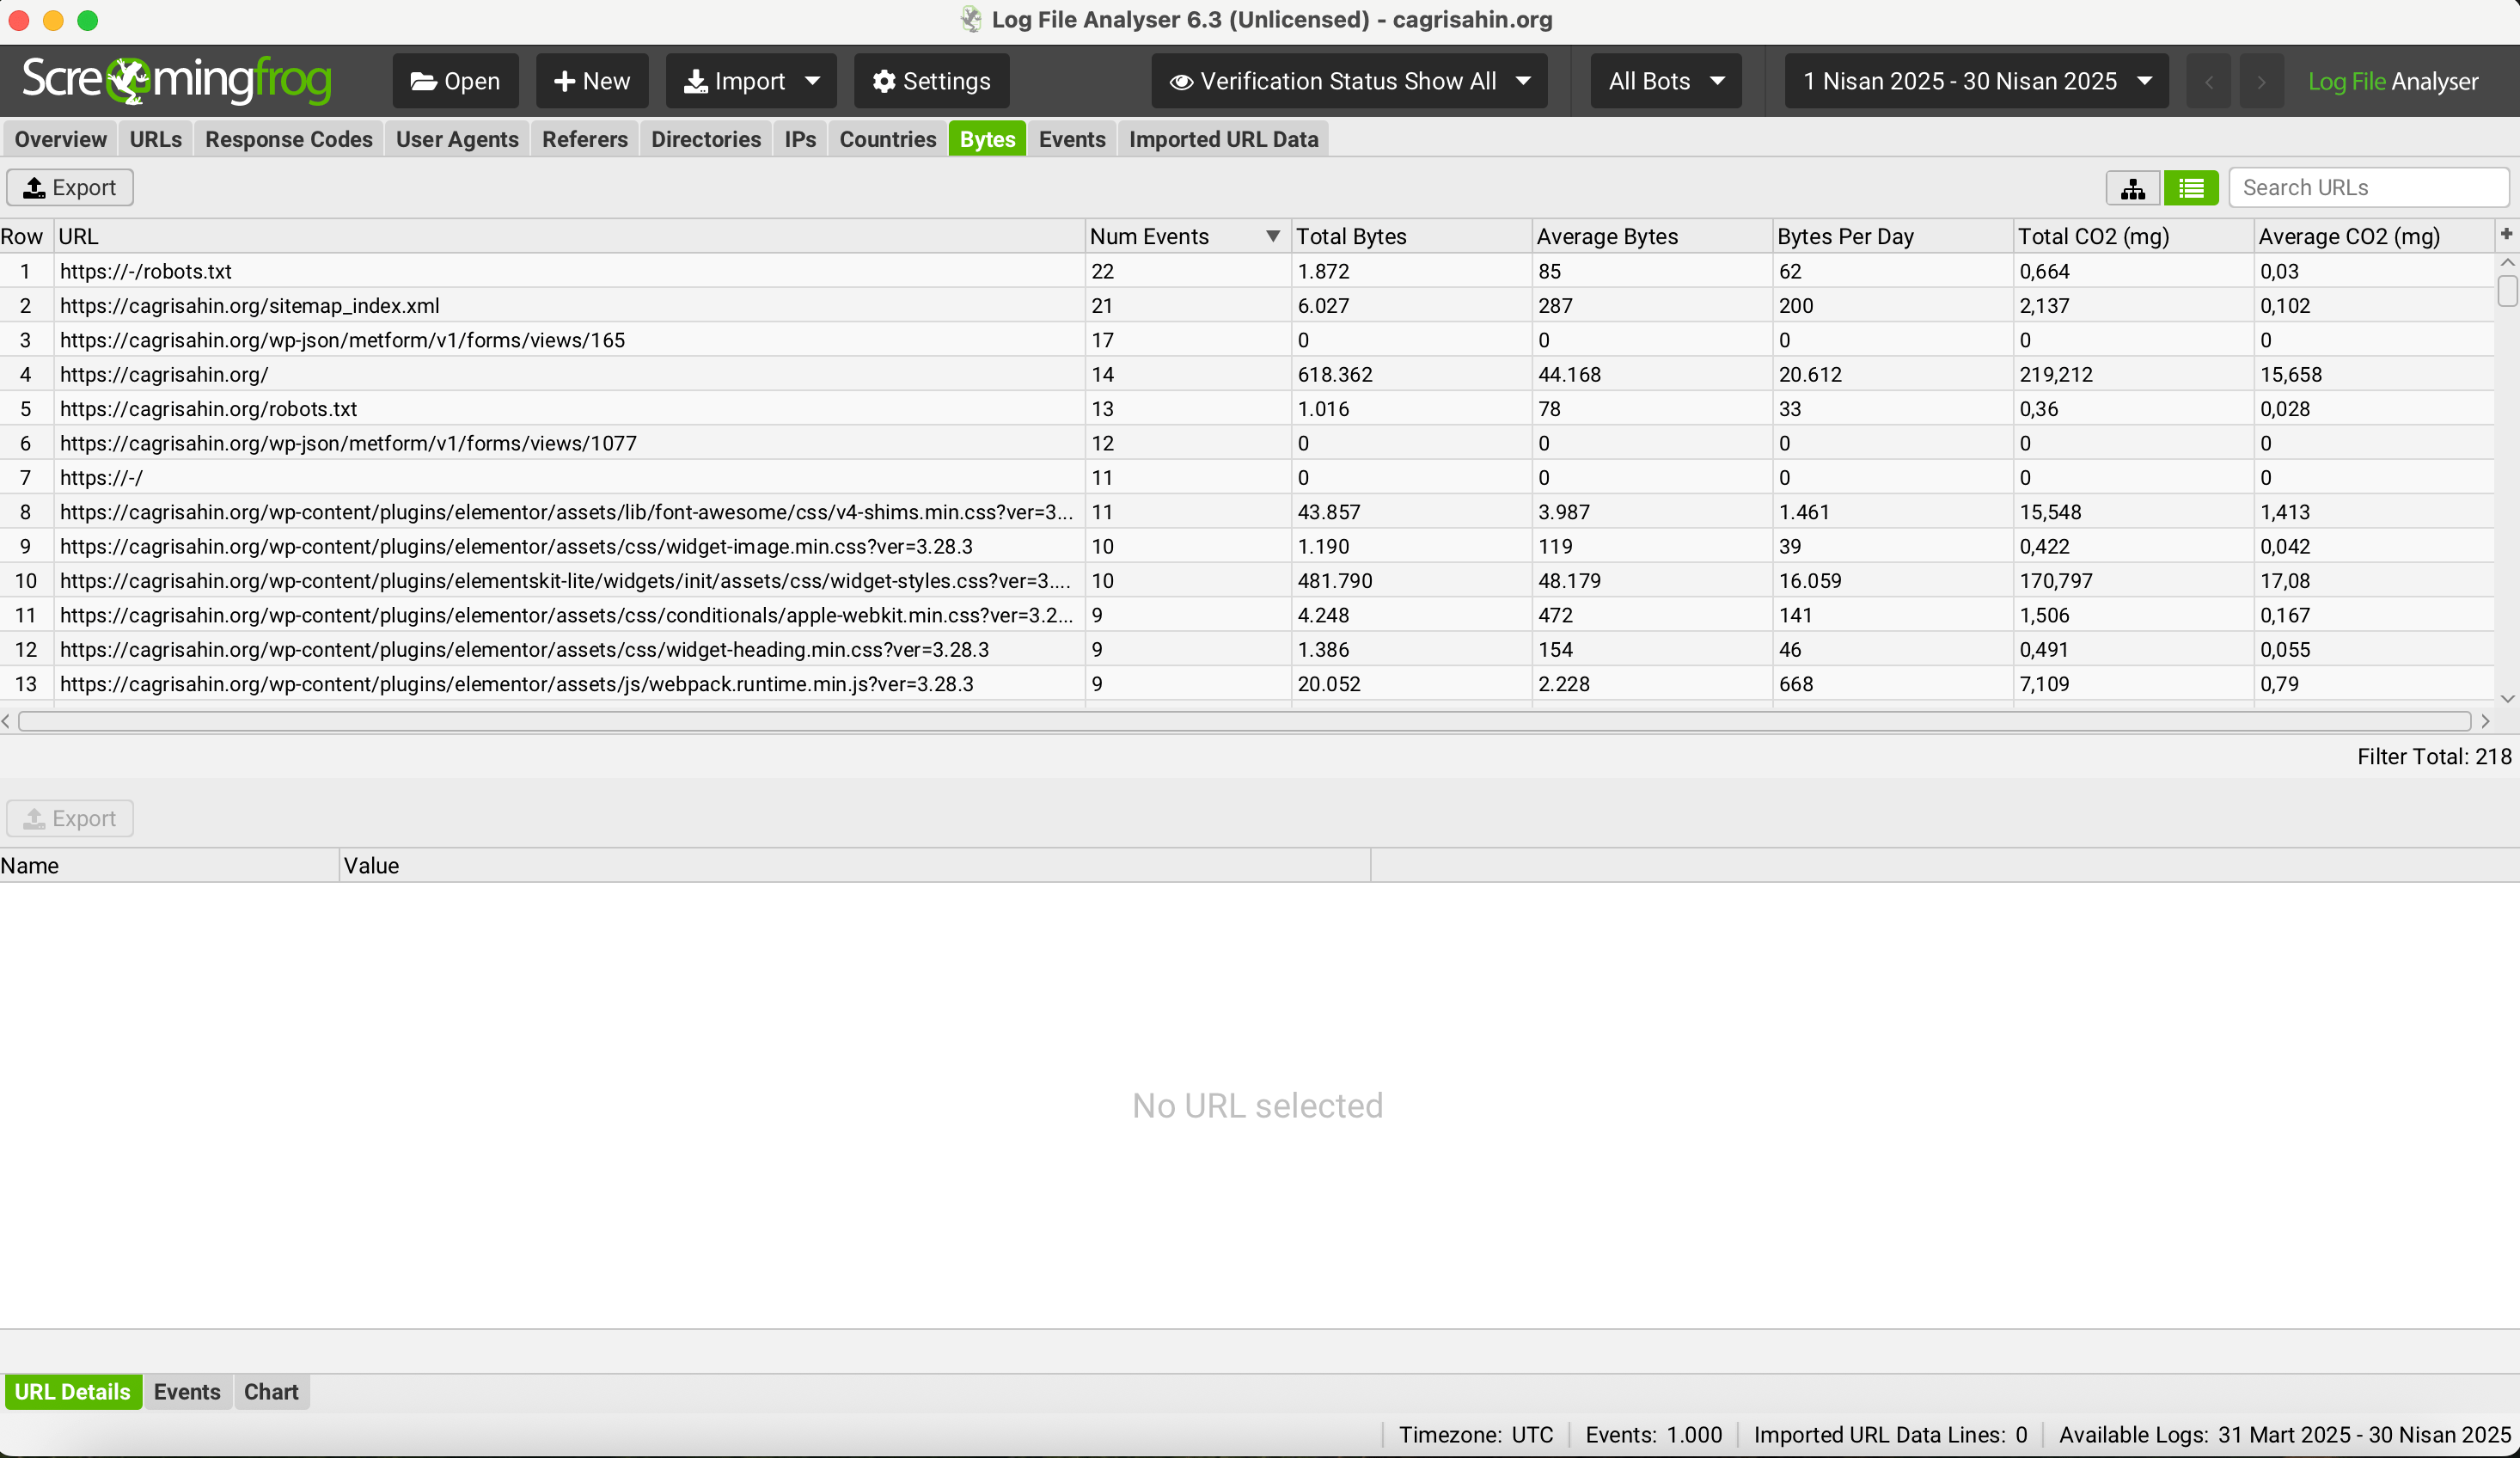
Task: Open the bottom Chart tab
Action: [x=271, y=1391]
